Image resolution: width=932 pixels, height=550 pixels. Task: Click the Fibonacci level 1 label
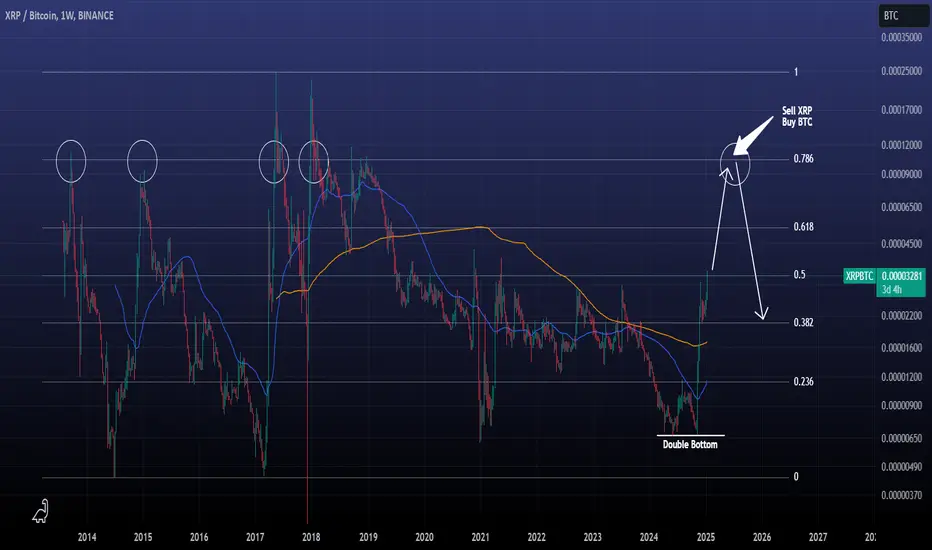click(x=796, y=72)
